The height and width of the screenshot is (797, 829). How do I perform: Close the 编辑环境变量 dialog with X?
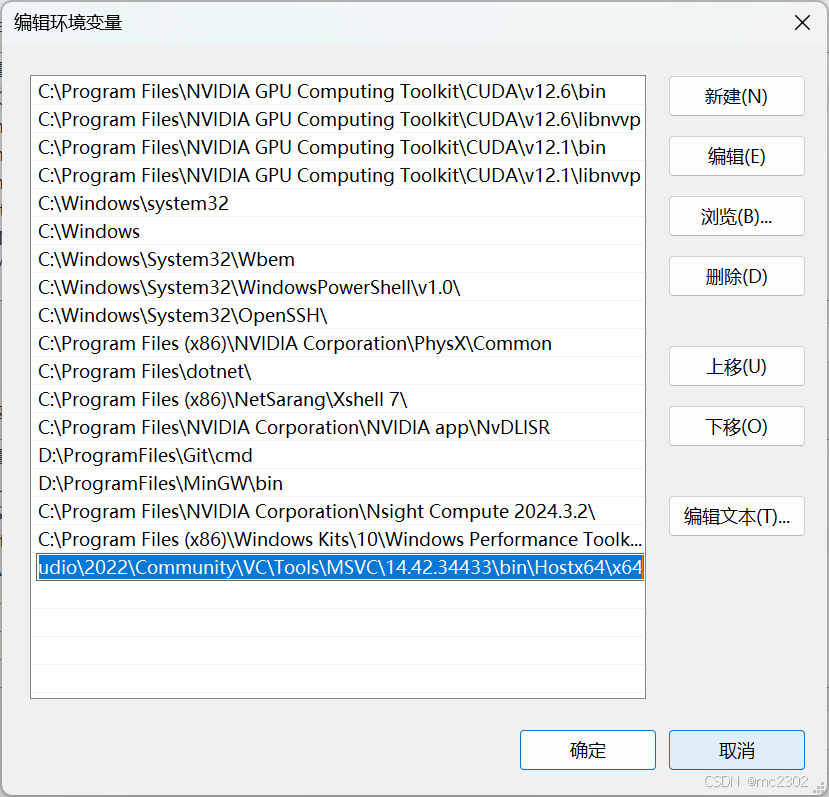point(802,22)
